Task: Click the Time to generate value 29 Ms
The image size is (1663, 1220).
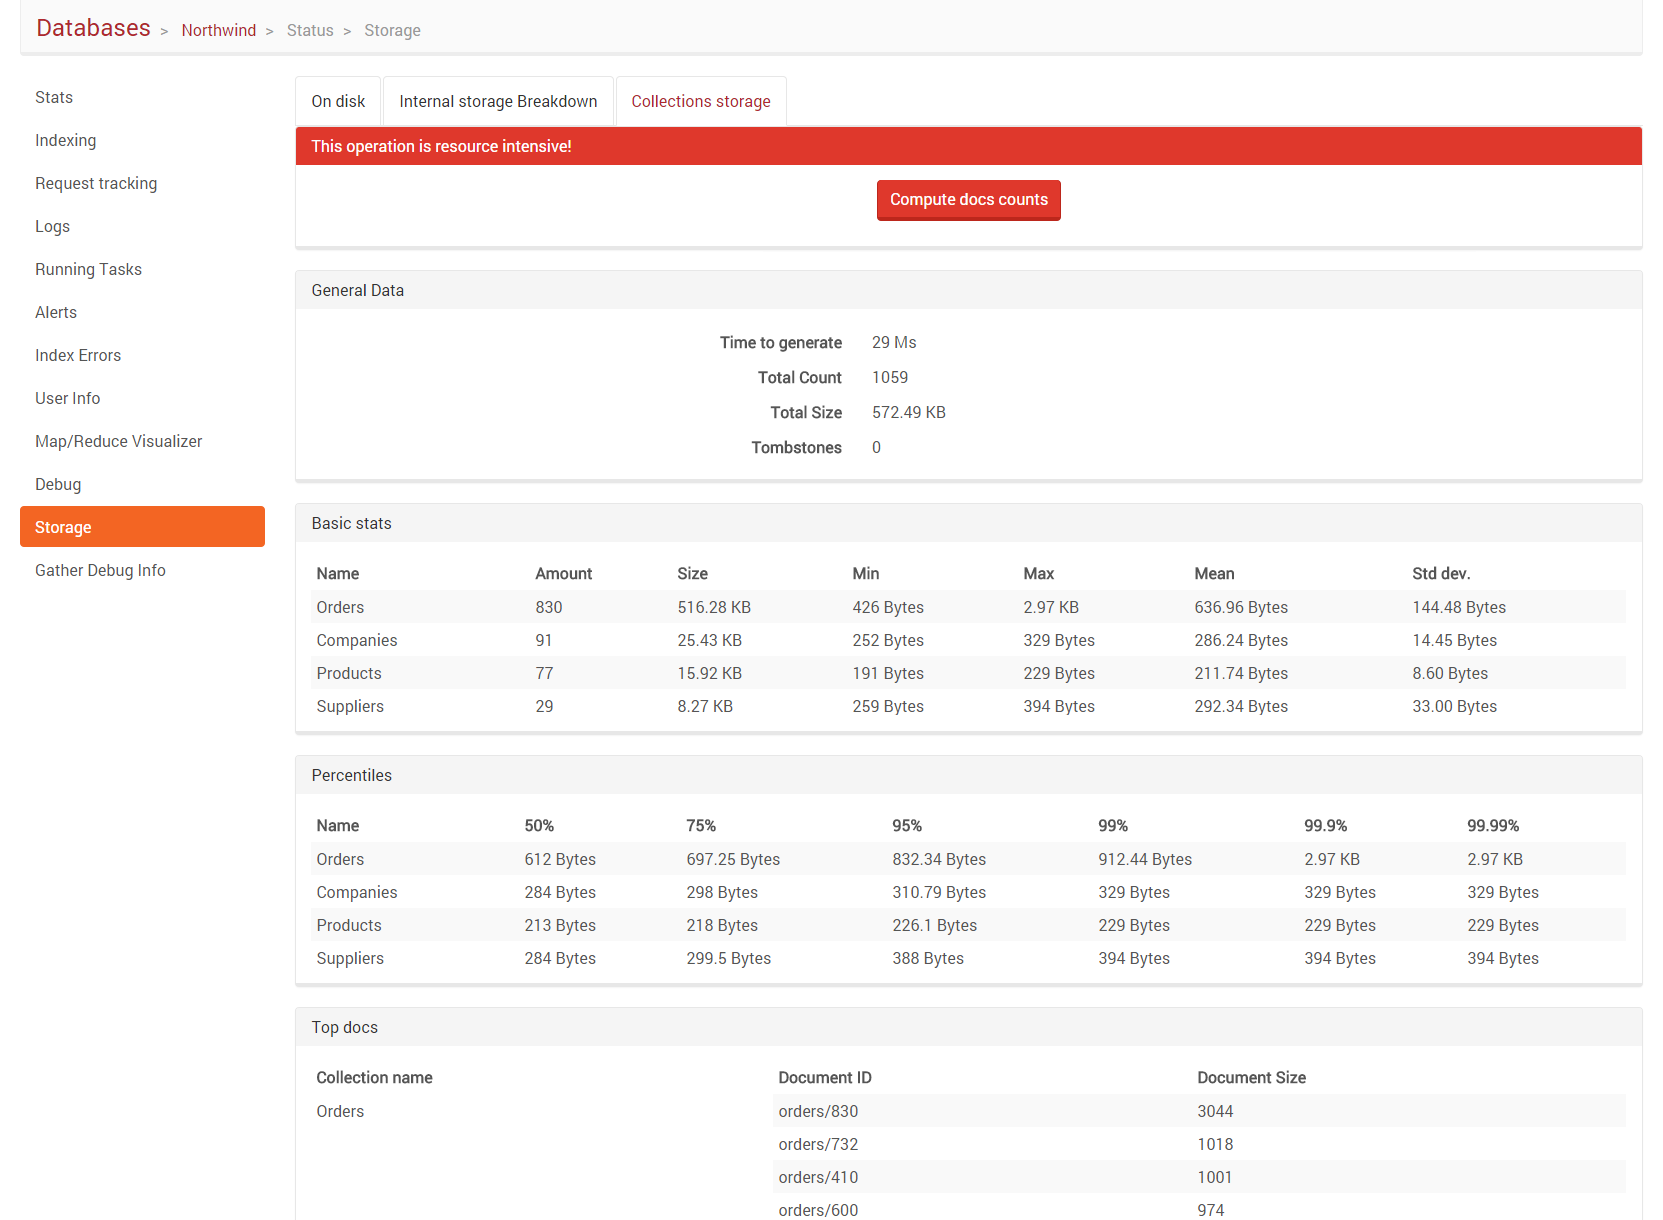Action: point(894,342)
